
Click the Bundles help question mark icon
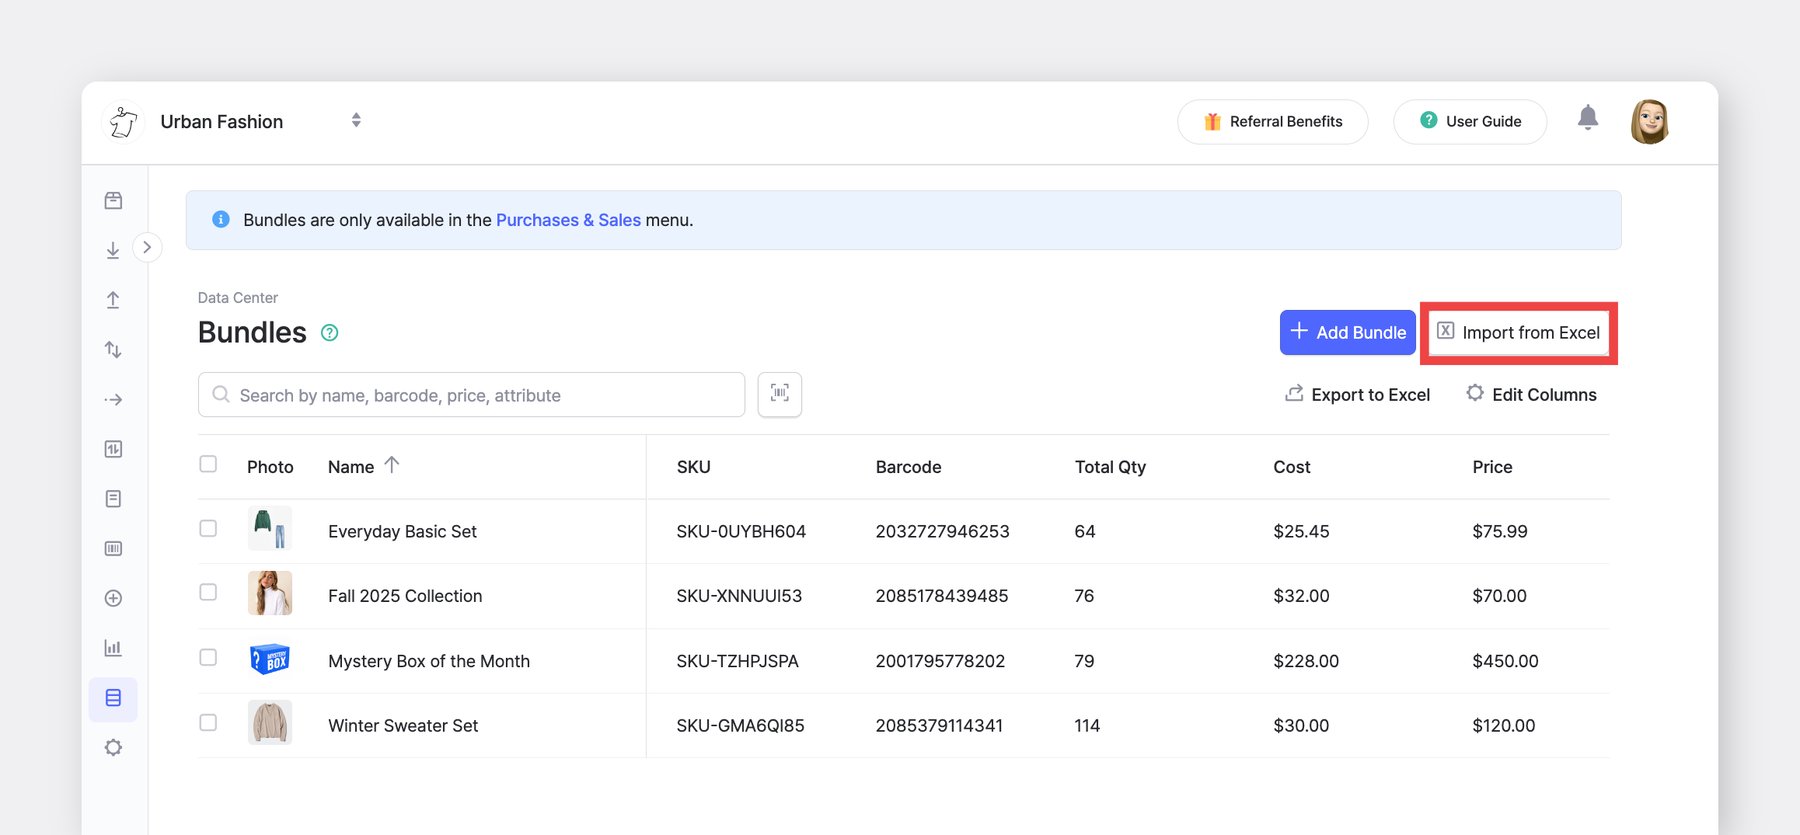(329, 333)
